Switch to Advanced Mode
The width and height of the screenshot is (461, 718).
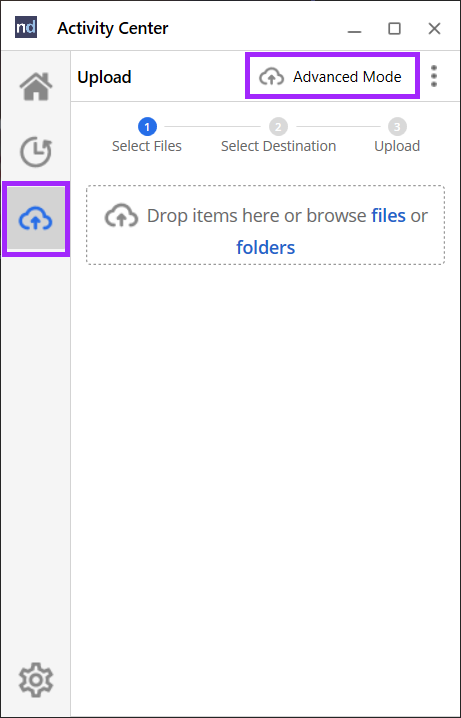pyautogui.click(x=332, y=76)
